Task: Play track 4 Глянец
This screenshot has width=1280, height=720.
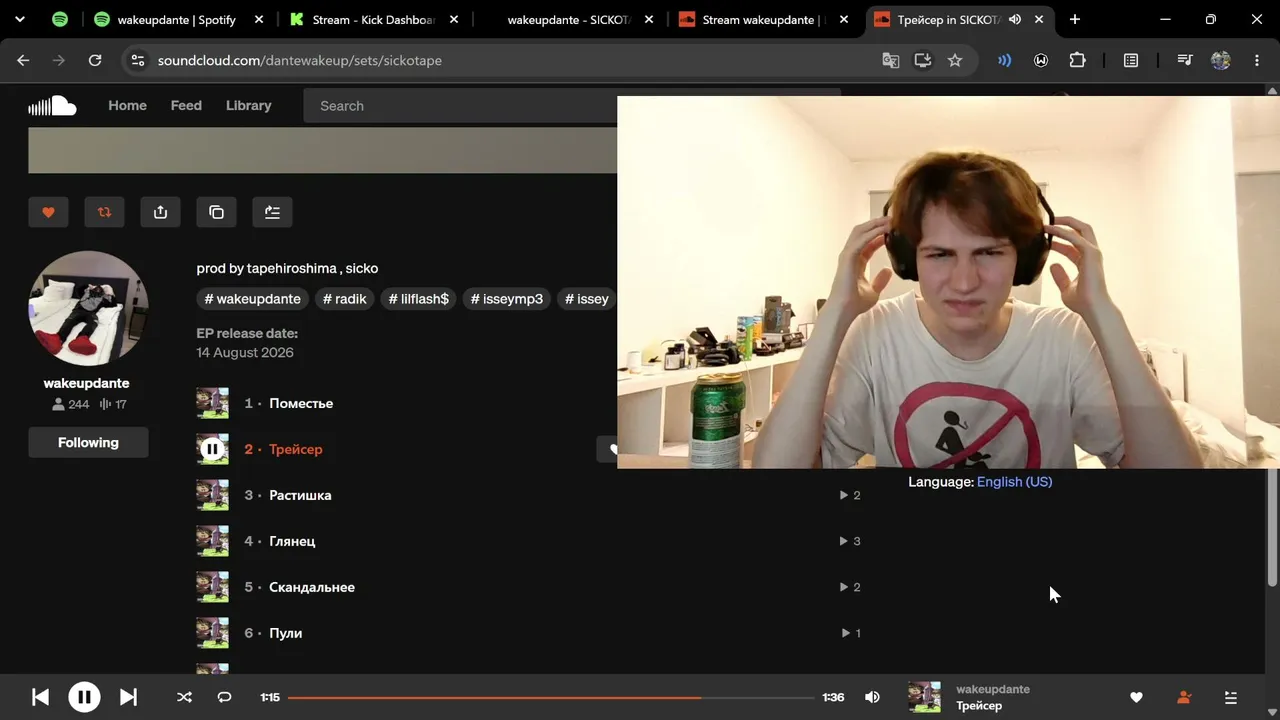Action: tap(292, 541)
